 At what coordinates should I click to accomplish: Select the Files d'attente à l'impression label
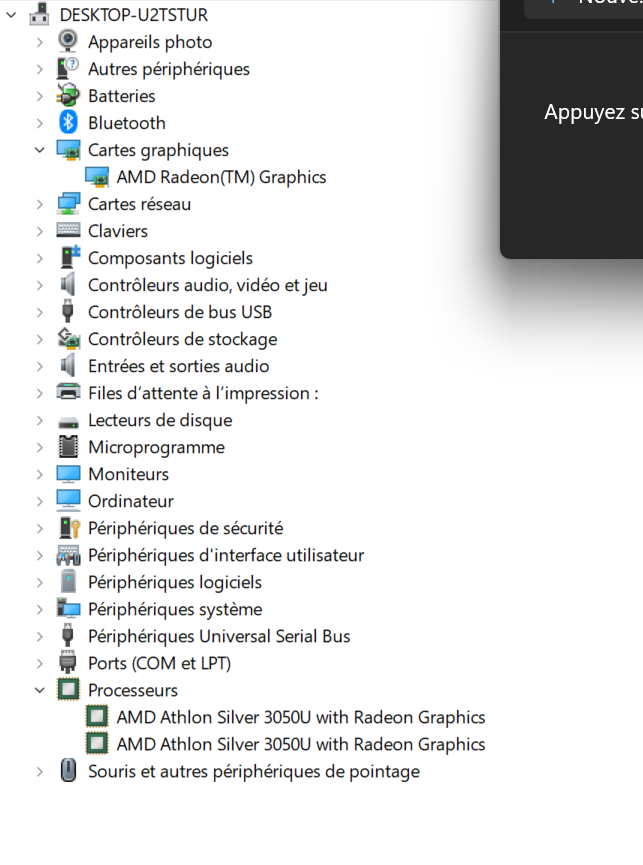point(203,393)
